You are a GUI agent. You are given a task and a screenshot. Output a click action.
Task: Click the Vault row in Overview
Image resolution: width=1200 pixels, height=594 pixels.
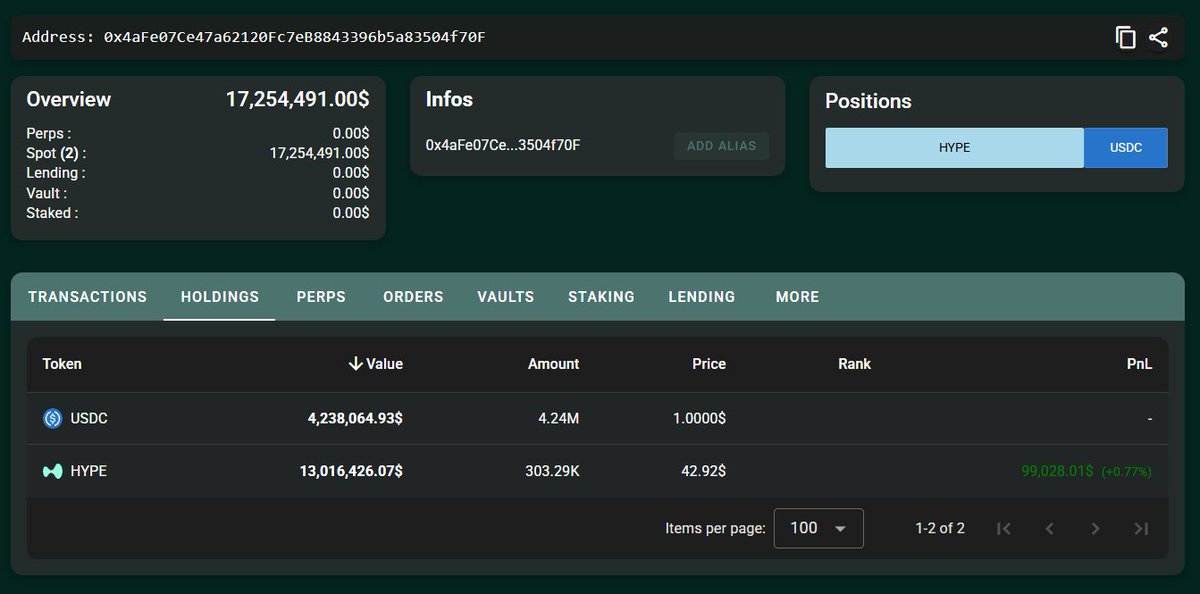pos(198,193)
